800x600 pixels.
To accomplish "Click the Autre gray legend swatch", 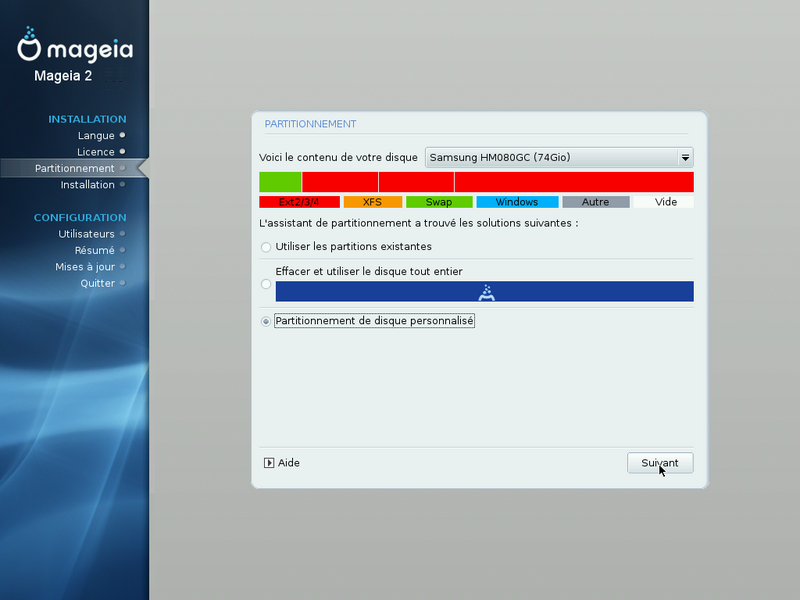I will point(595,202).
